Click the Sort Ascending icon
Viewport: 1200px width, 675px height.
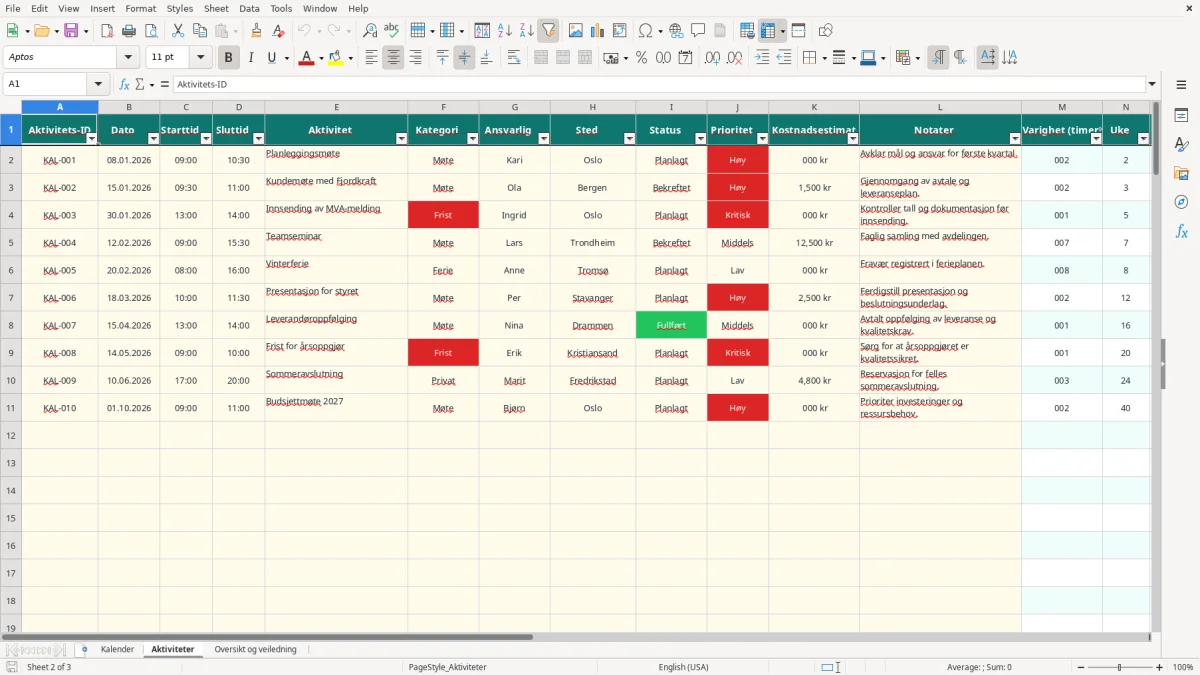(504, 31)
